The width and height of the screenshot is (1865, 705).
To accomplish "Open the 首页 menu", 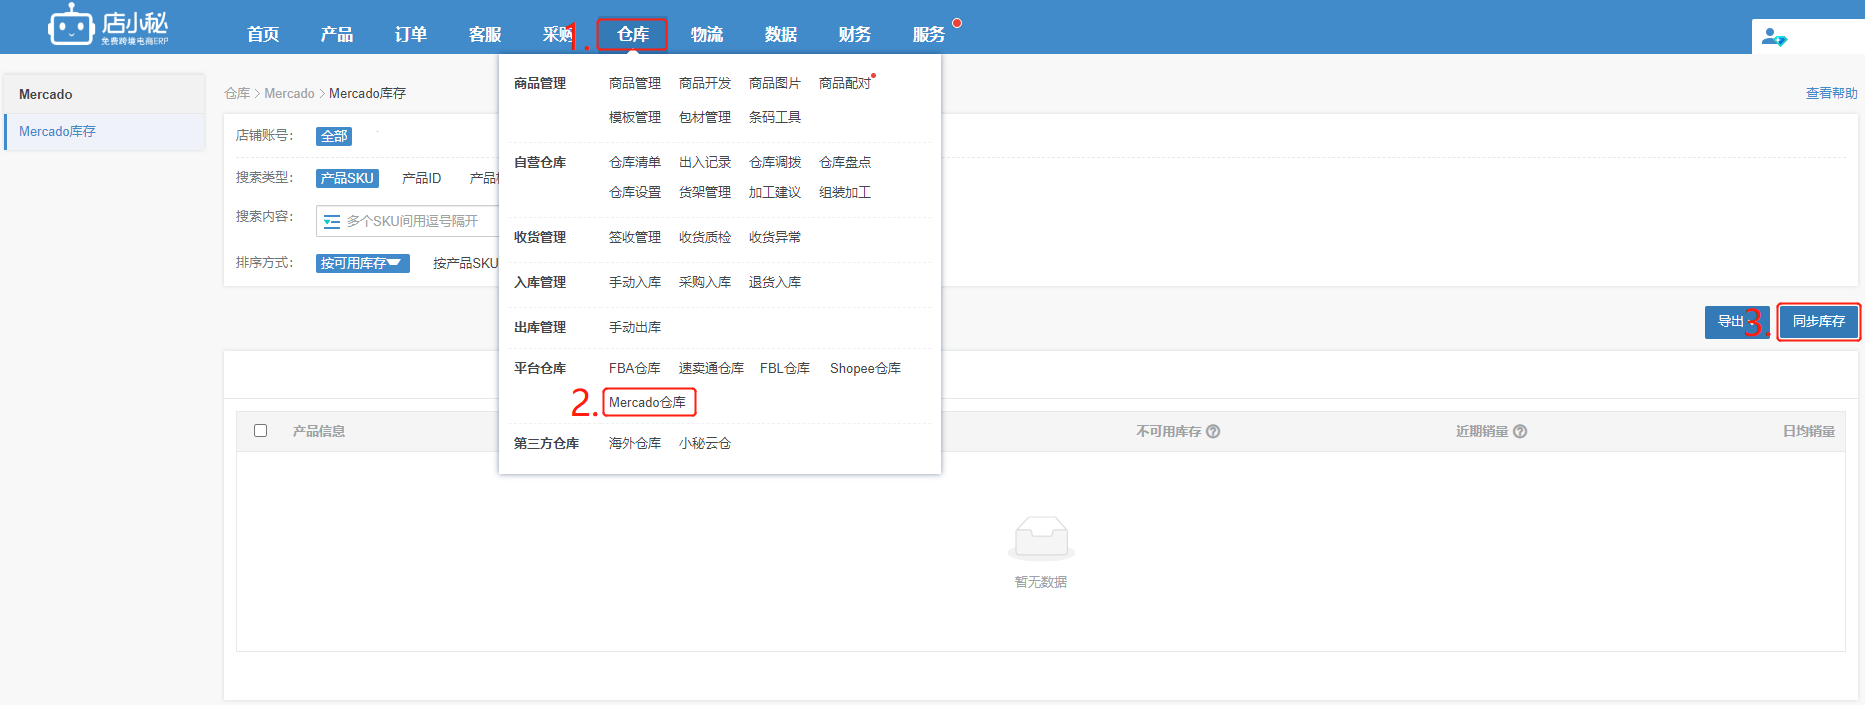I will [263, 34].
